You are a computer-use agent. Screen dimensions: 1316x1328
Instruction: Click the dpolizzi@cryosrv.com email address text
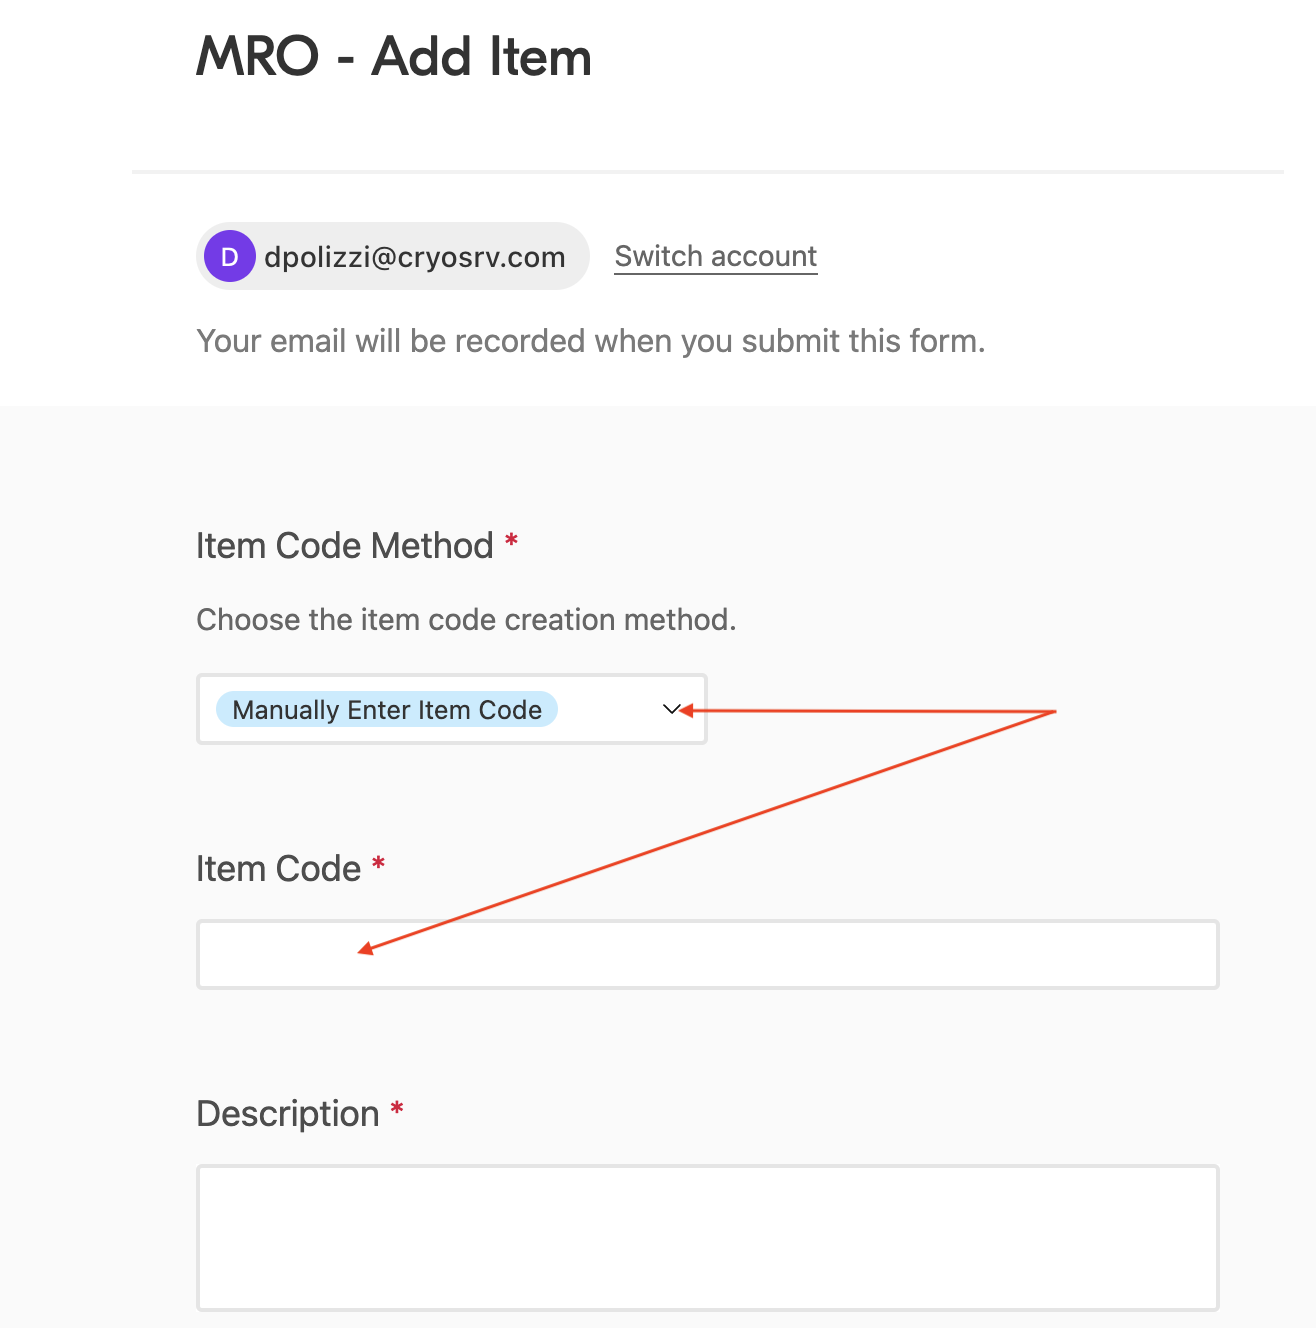click(x=415, y=257)
